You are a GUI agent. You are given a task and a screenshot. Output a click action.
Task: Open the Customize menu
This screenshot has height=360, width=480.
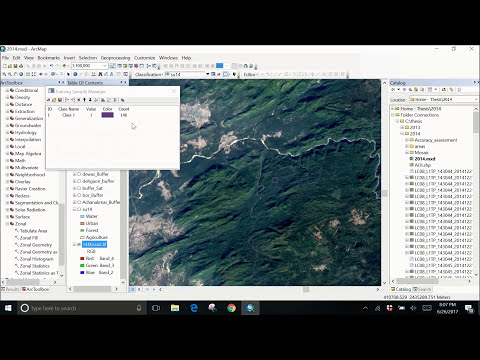pyautogui.click(x=144, y=58)
